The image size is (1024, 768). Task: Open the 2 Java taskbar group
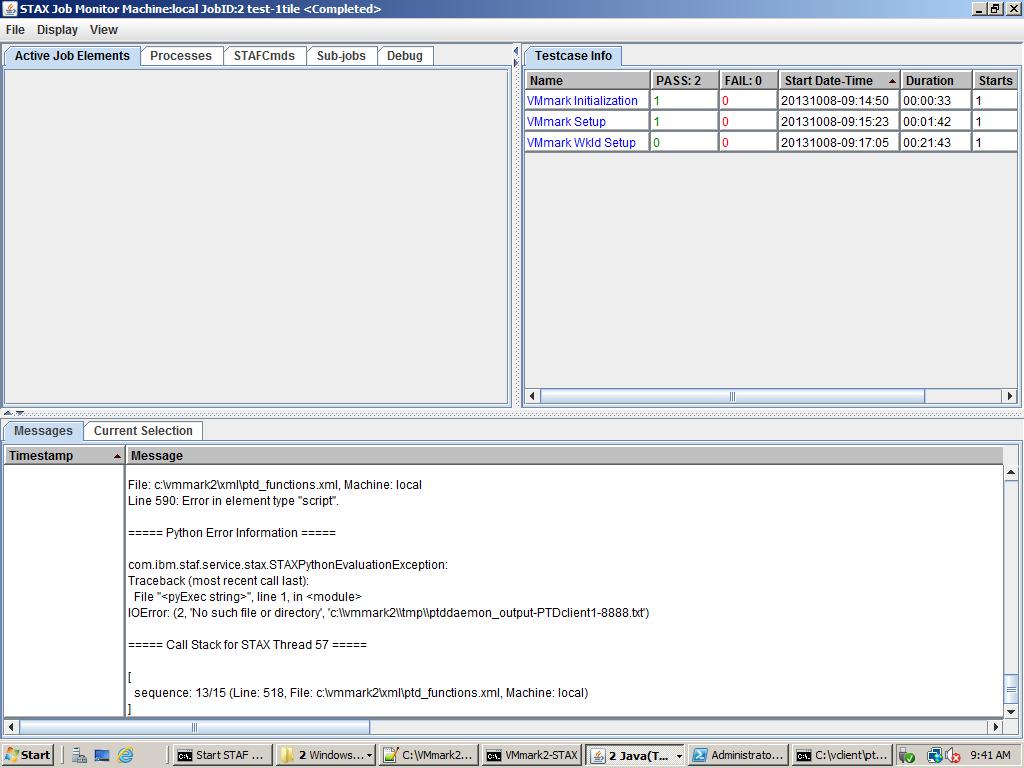coord(635,755)
